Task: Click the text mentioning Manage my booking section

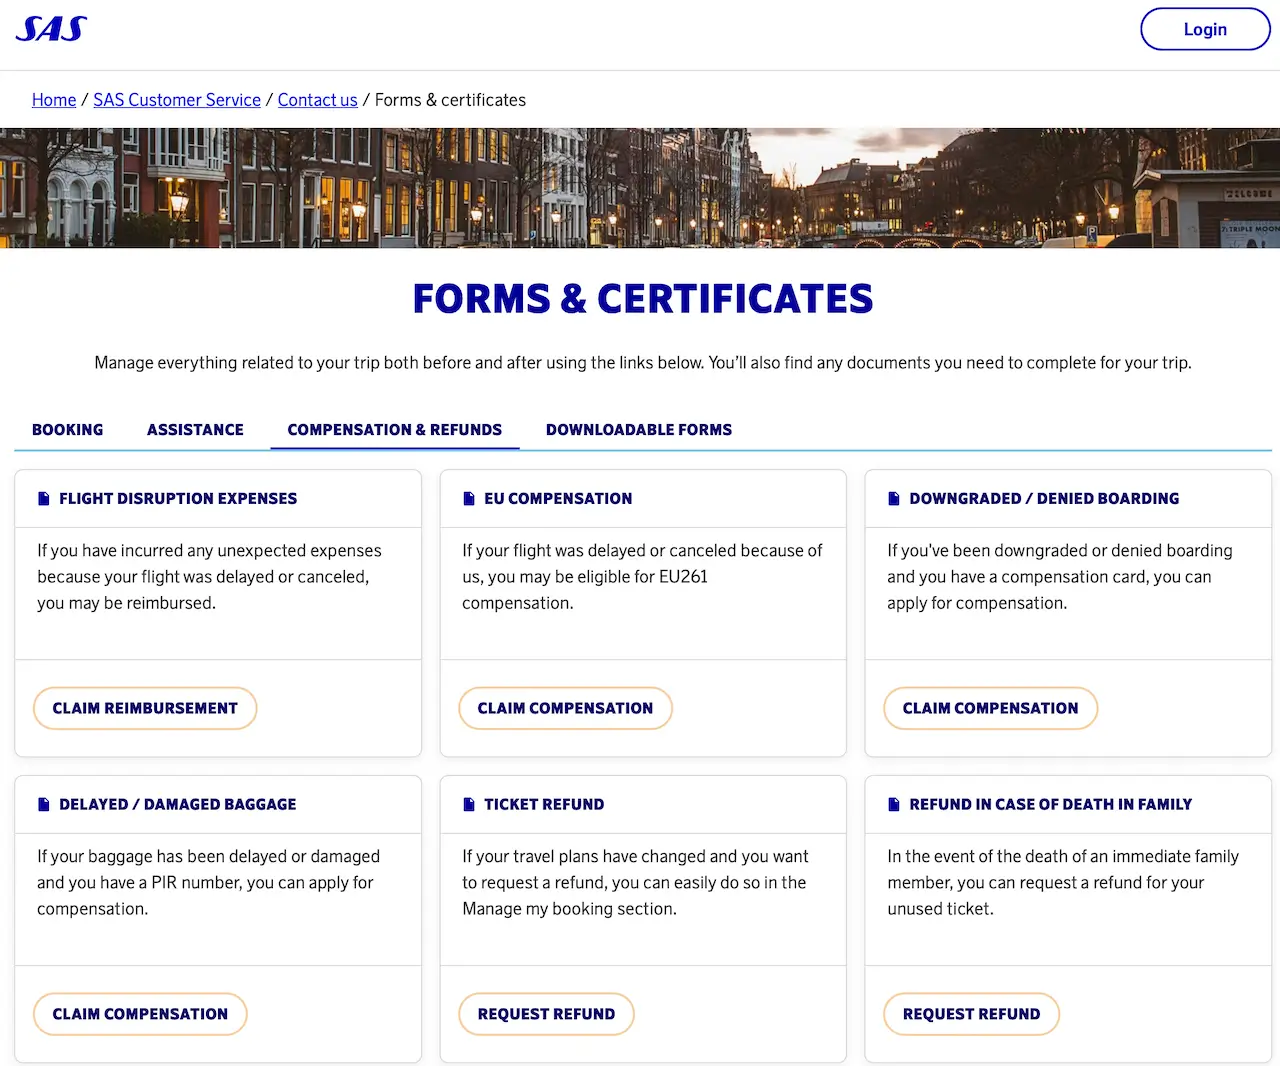Action: (x=635, y=883)
